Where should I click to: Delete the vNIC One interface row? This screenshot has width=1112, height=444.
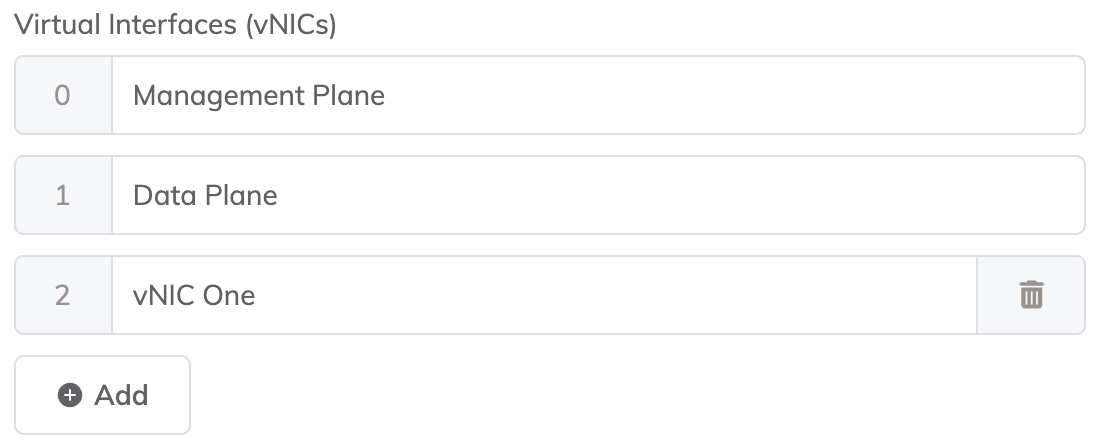[1031, 295]
